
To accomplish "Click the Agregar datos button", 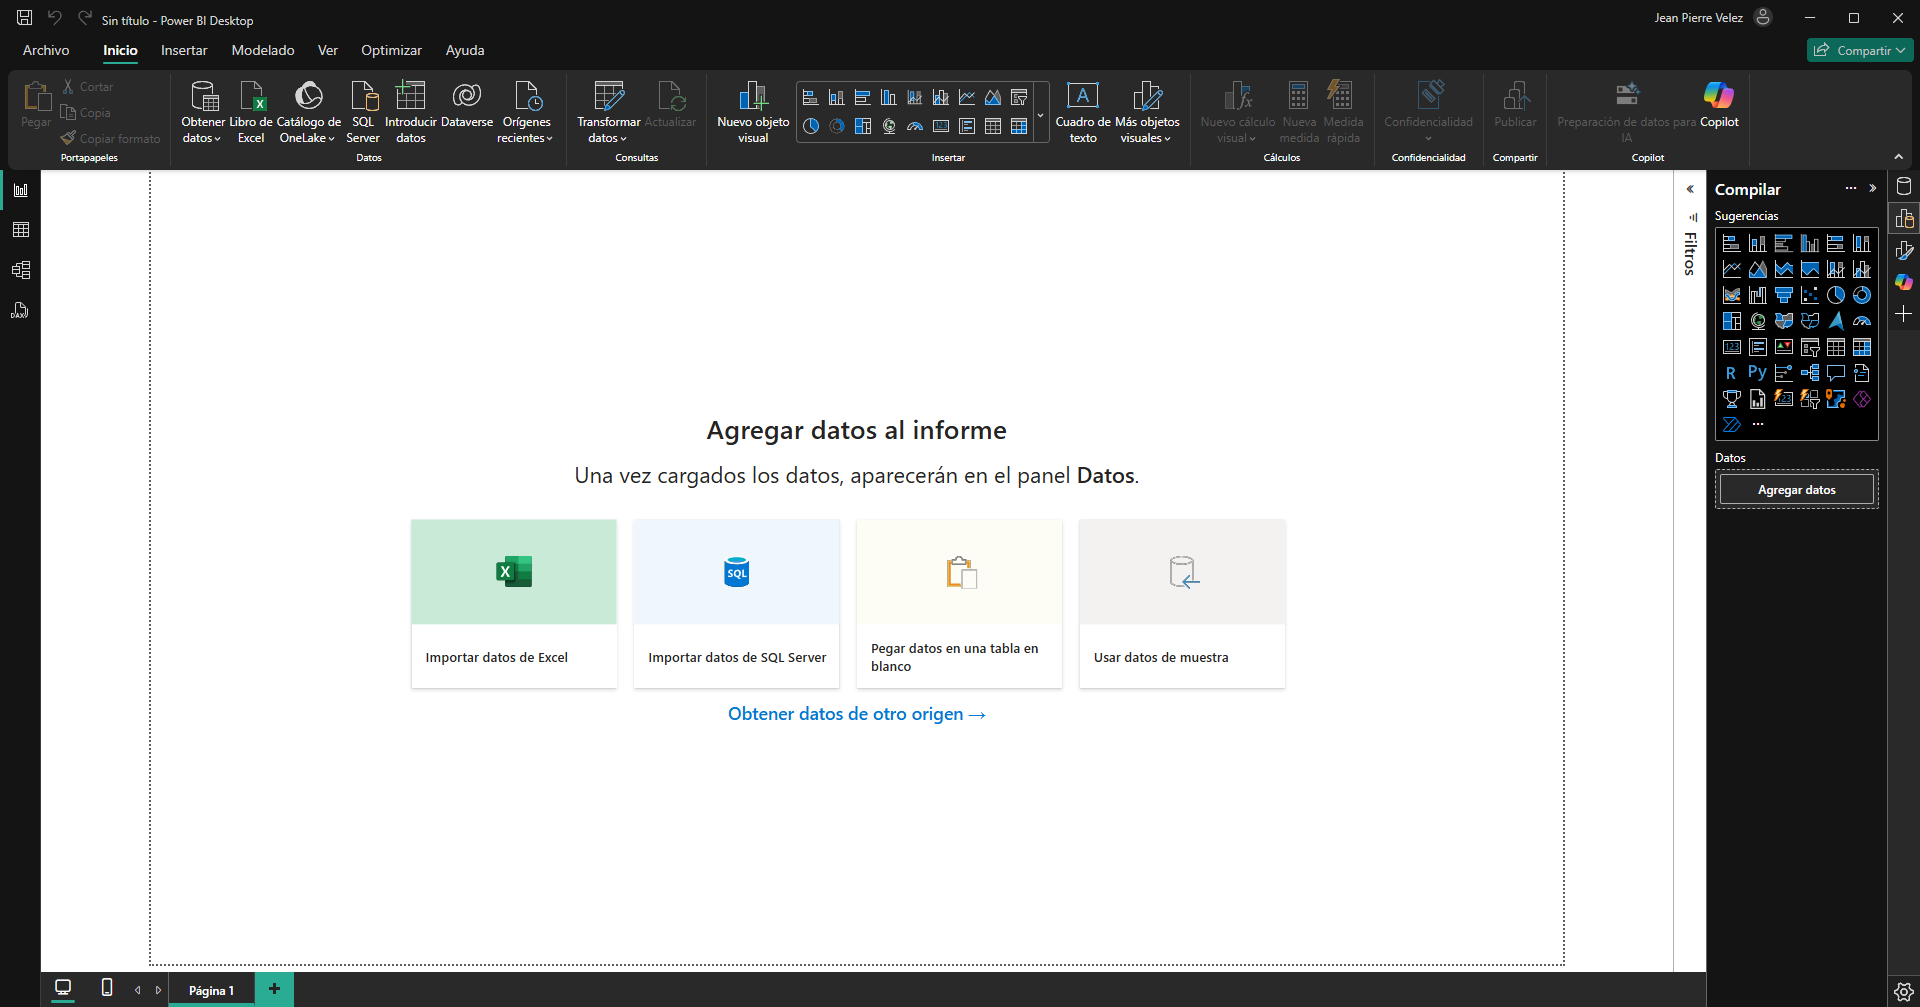I will coord(1796,490).
